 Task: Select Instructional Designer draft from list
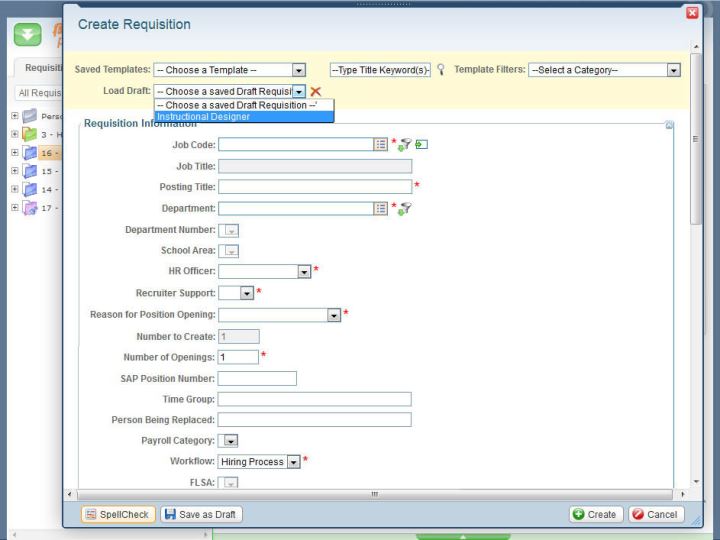[x=243, y=117]
